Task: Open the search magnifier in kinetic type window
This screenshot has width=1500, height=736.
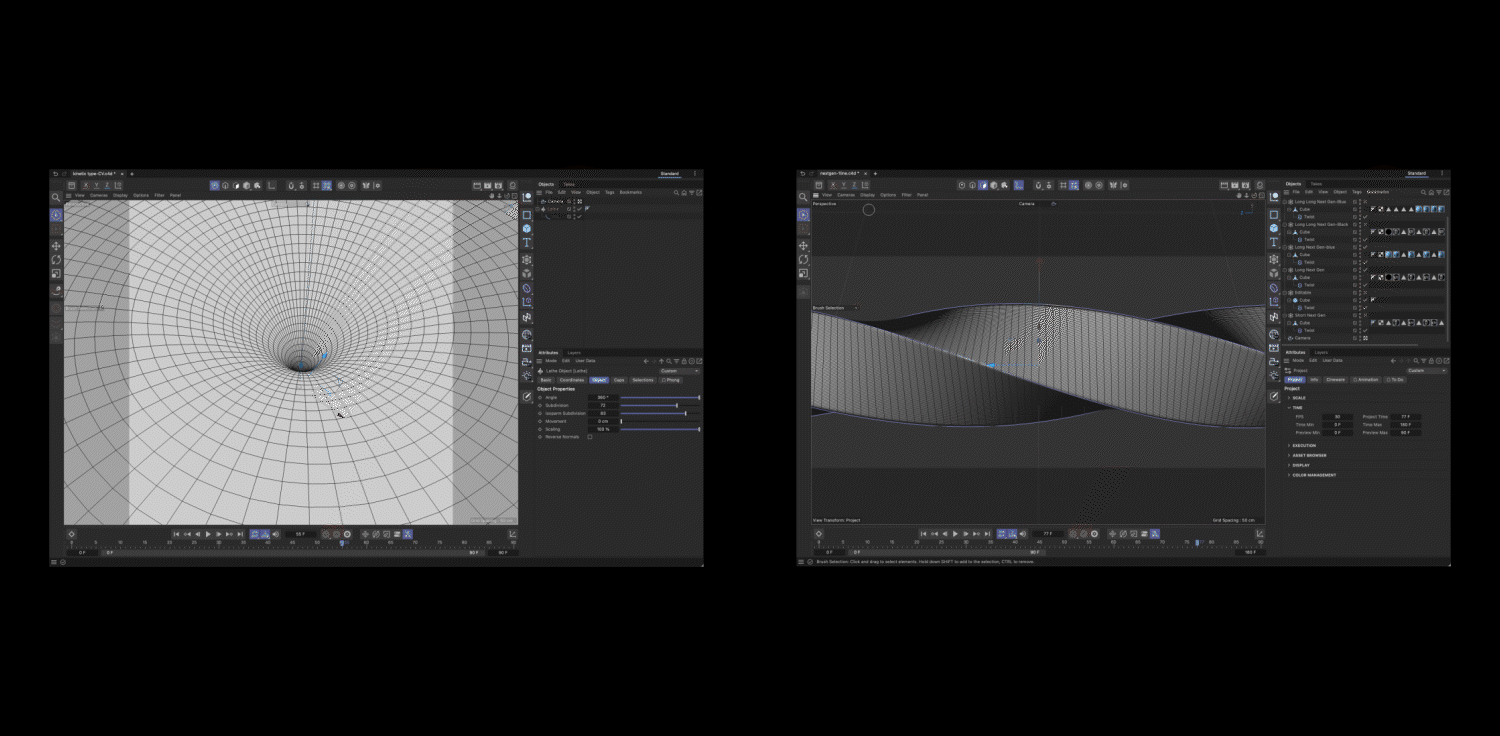Action: tap(56, 198)
